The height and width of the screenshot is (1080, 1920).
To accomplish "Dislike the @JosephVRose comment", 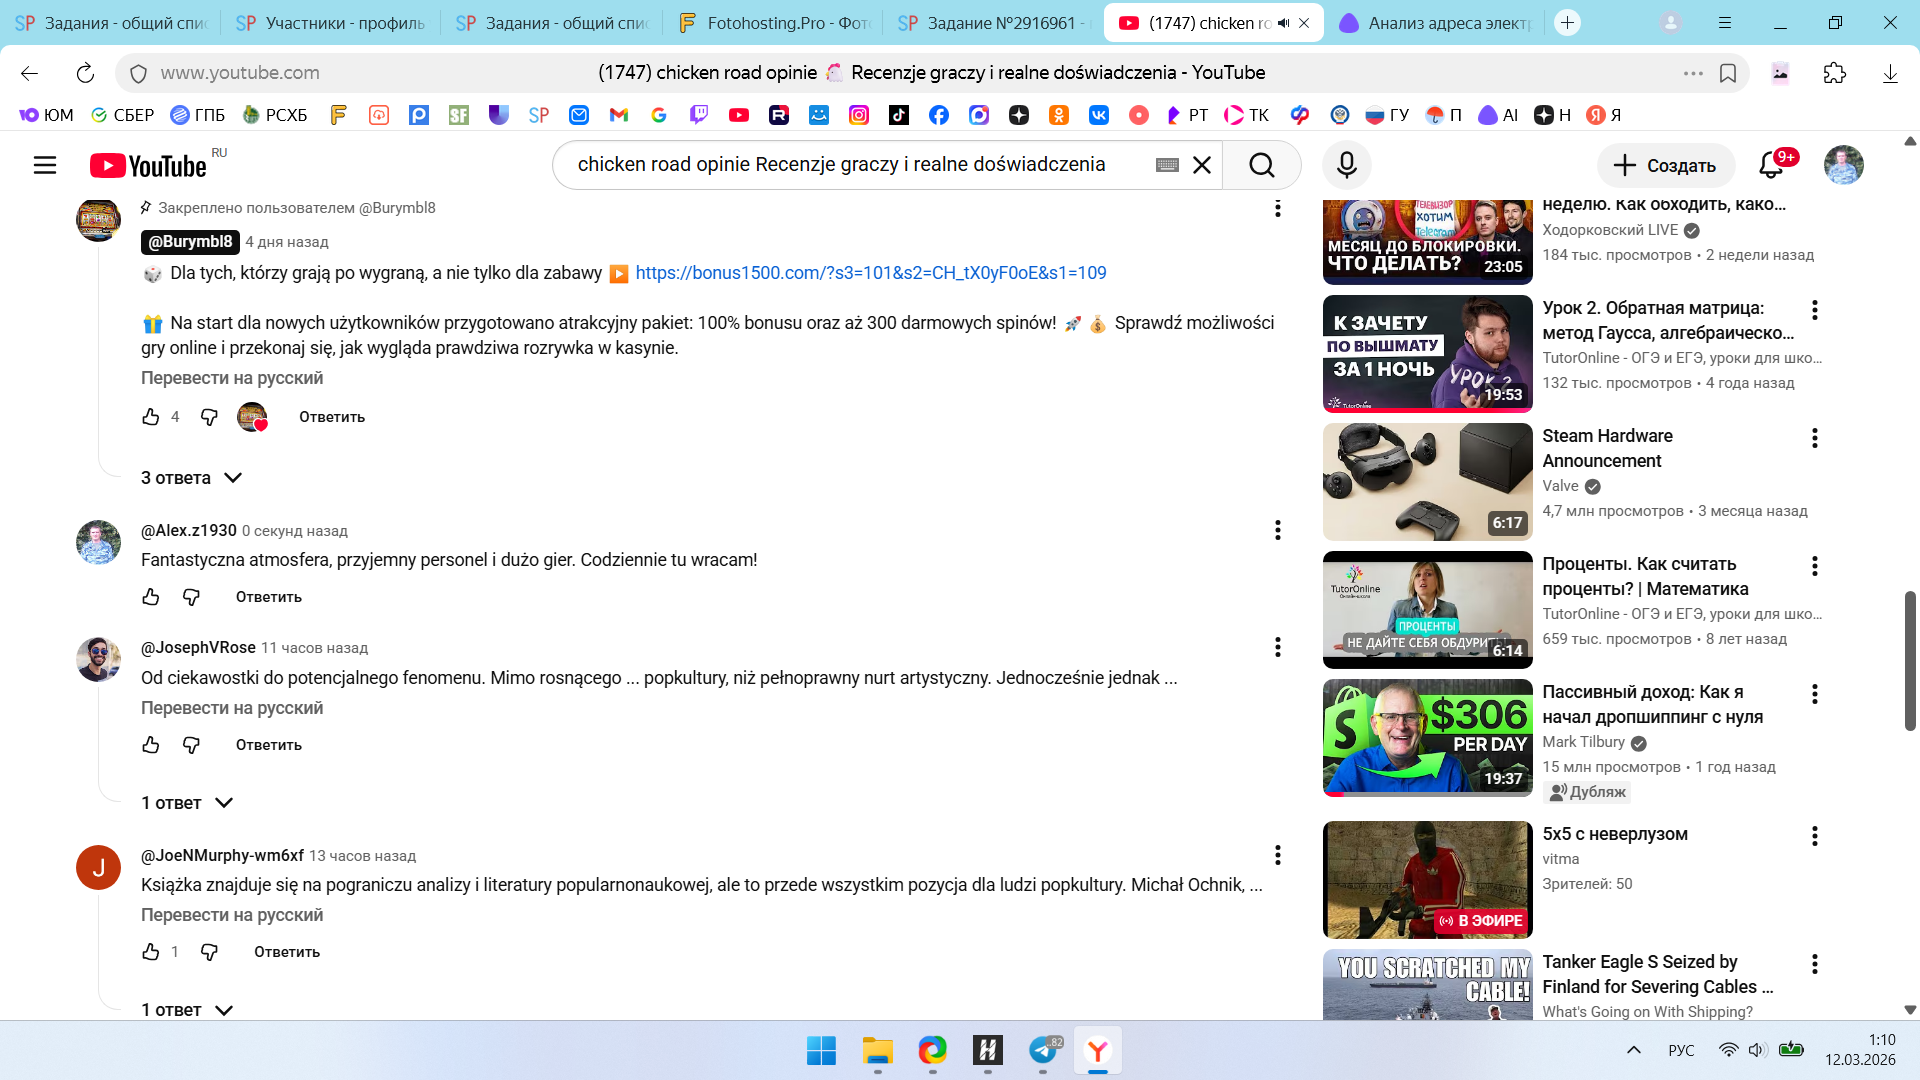I will click(x=191, y=745).
